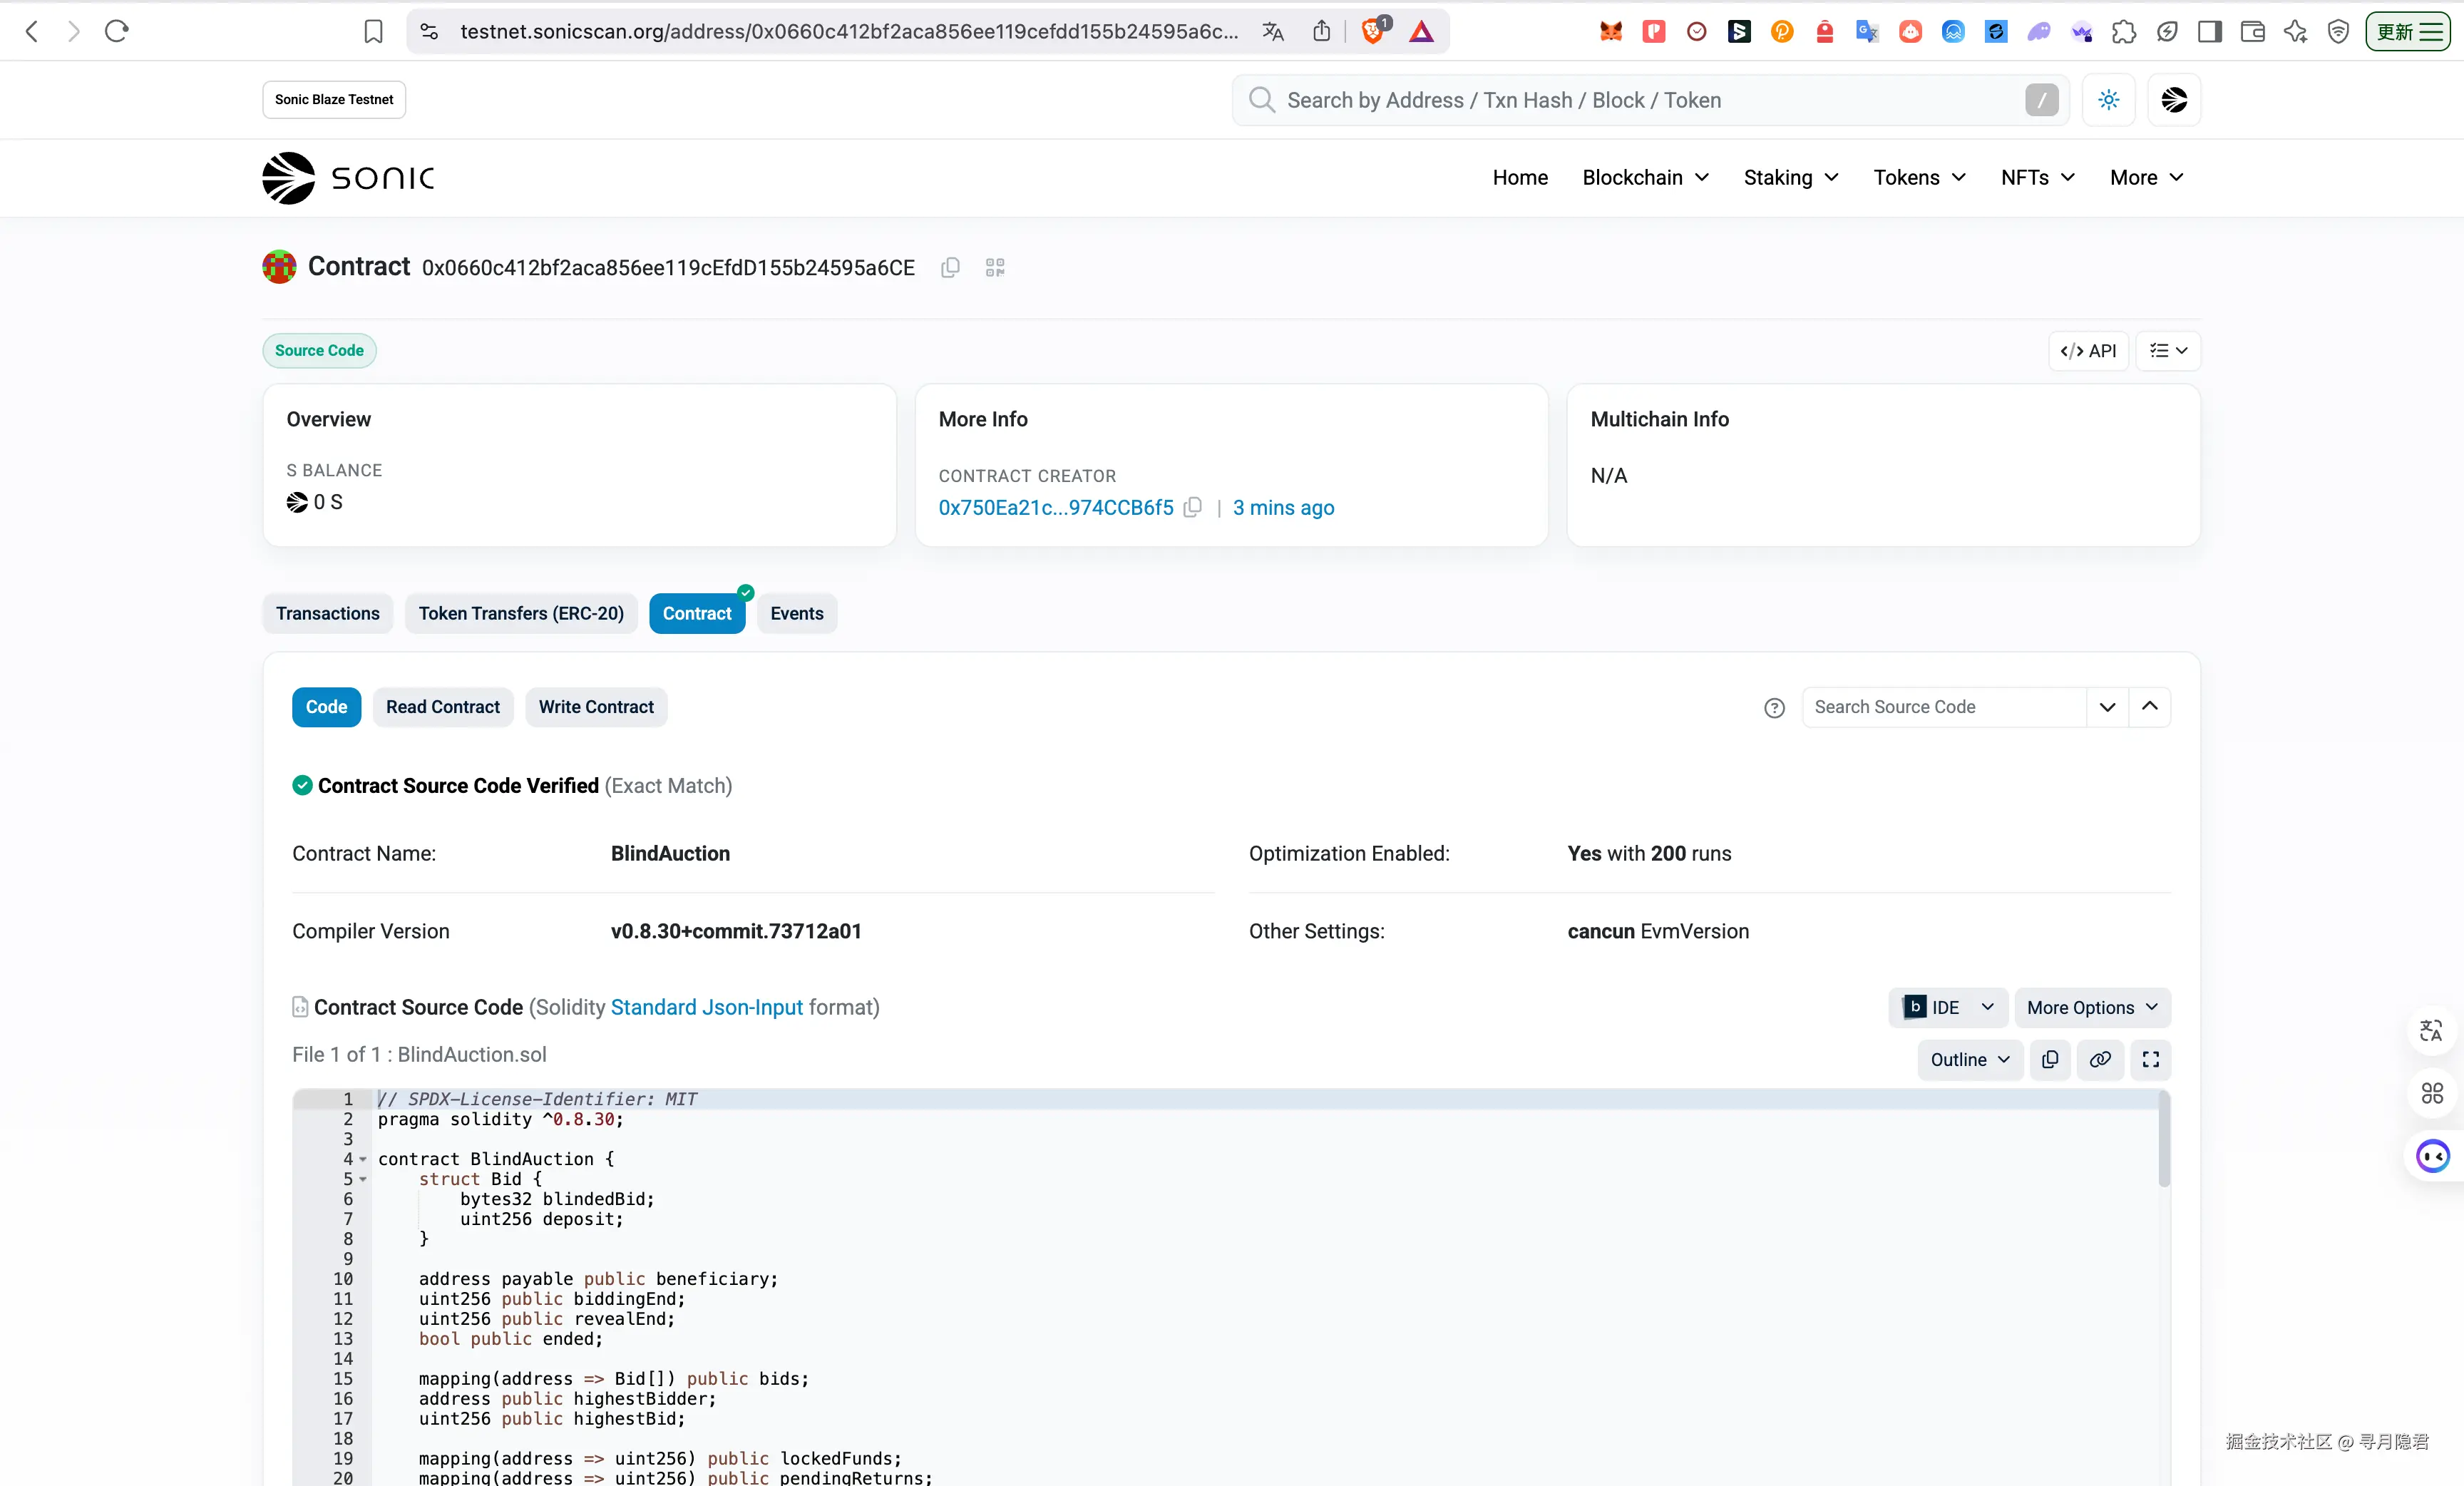
Task: Open the IDE dropdown menu
Action: (x=1949, y=1007)
